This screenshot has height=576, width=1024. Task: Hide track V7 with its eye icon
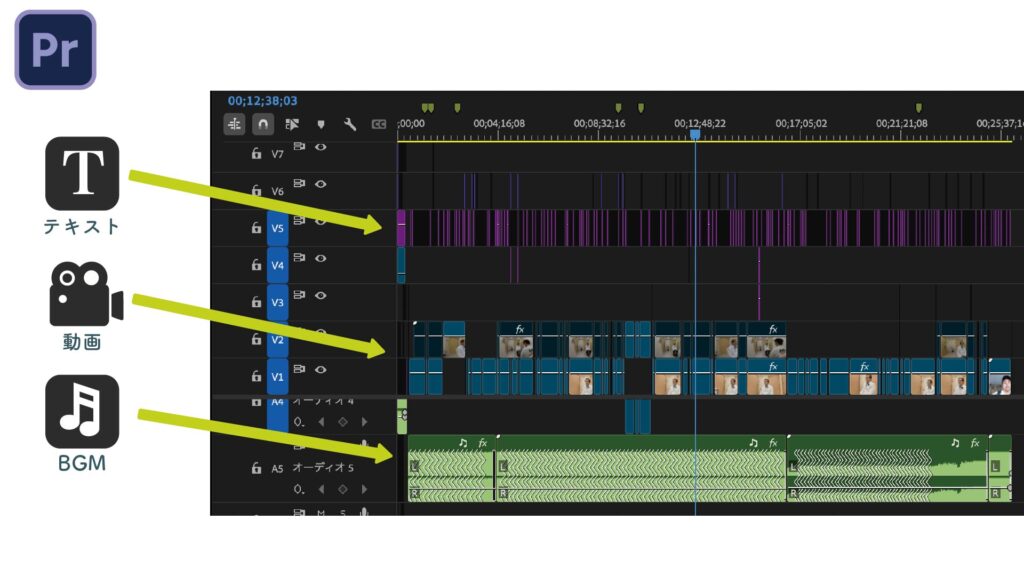[x=321, y=147]
